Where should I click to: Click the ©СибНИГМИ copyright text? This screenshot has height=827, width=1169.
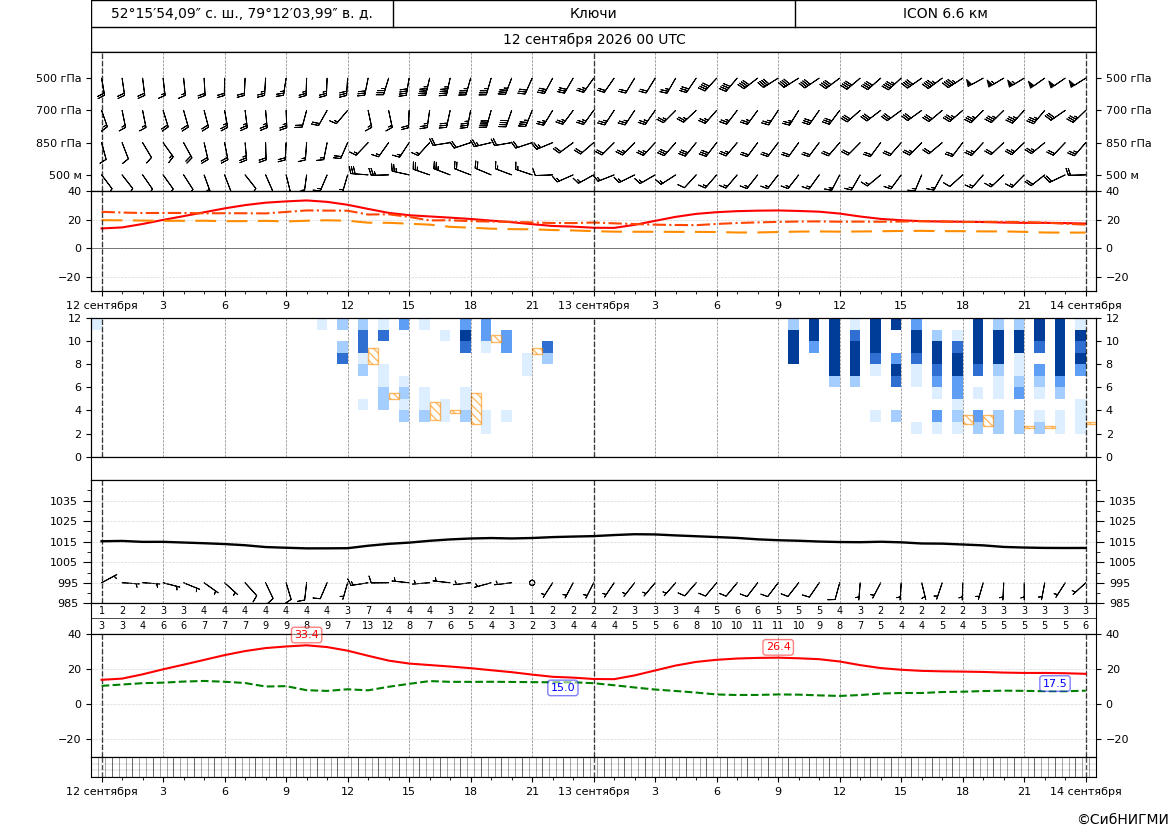tap(1122, 819)
